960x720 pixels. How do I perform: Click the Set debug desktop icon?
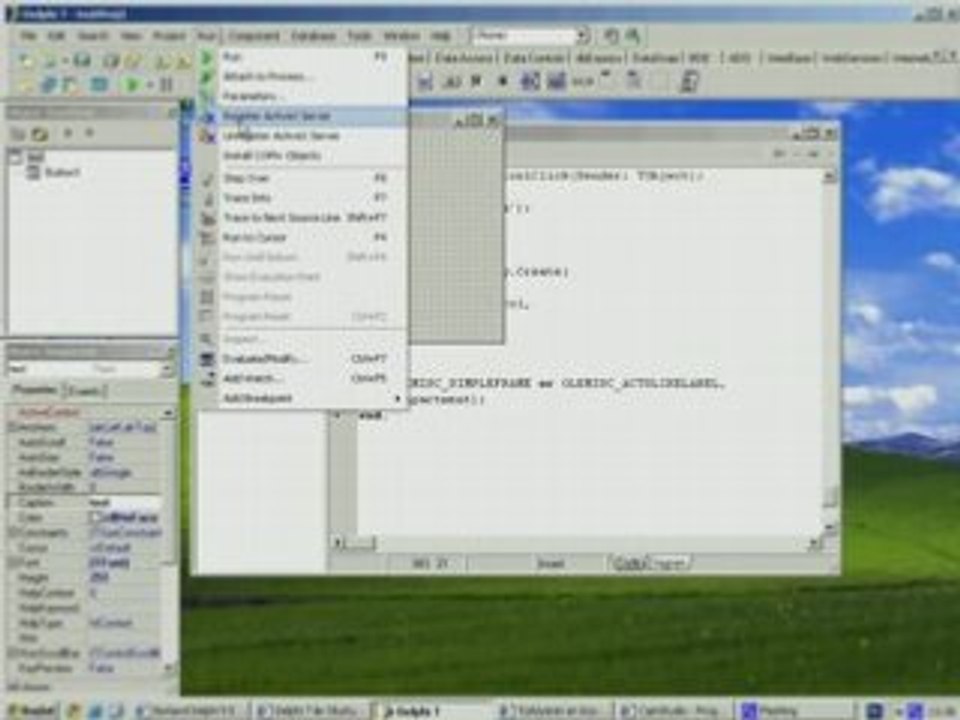(x=634, y=36)
